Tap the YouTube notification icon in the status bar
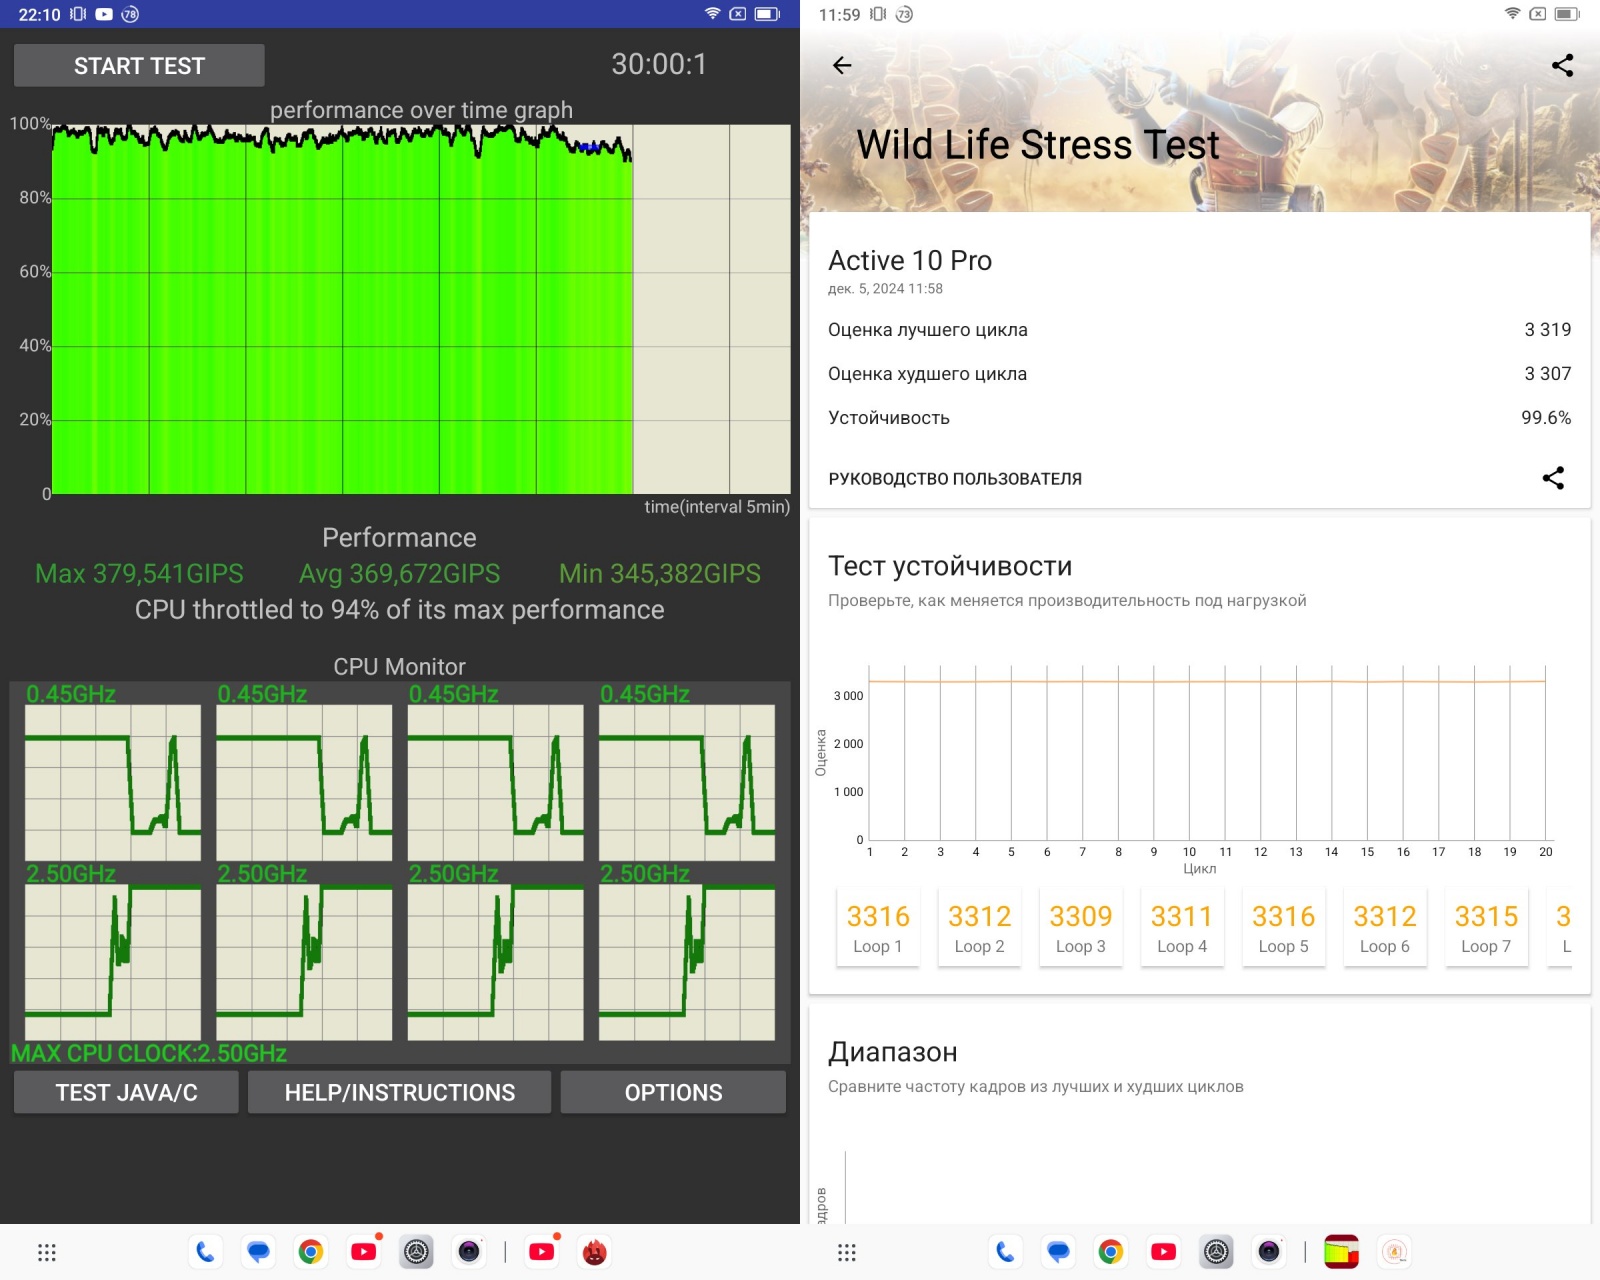The height and width of the screenshot is (1280, 1600). 104,14
